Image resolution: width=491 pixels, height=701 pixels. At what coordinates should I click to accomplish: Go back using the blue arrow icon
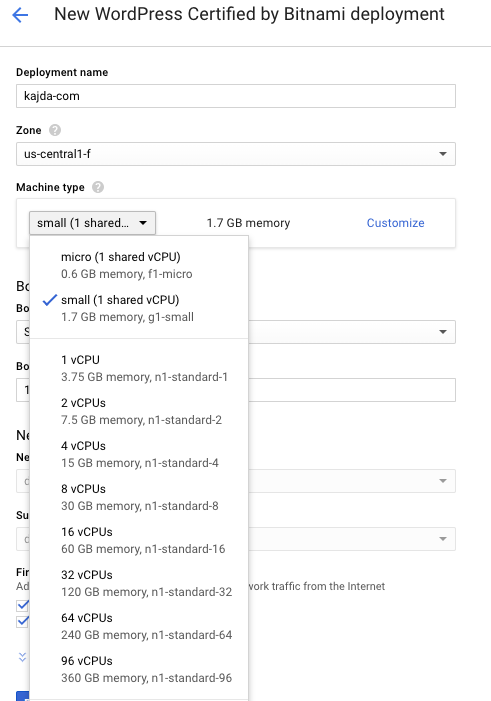[x=20, y=15]
